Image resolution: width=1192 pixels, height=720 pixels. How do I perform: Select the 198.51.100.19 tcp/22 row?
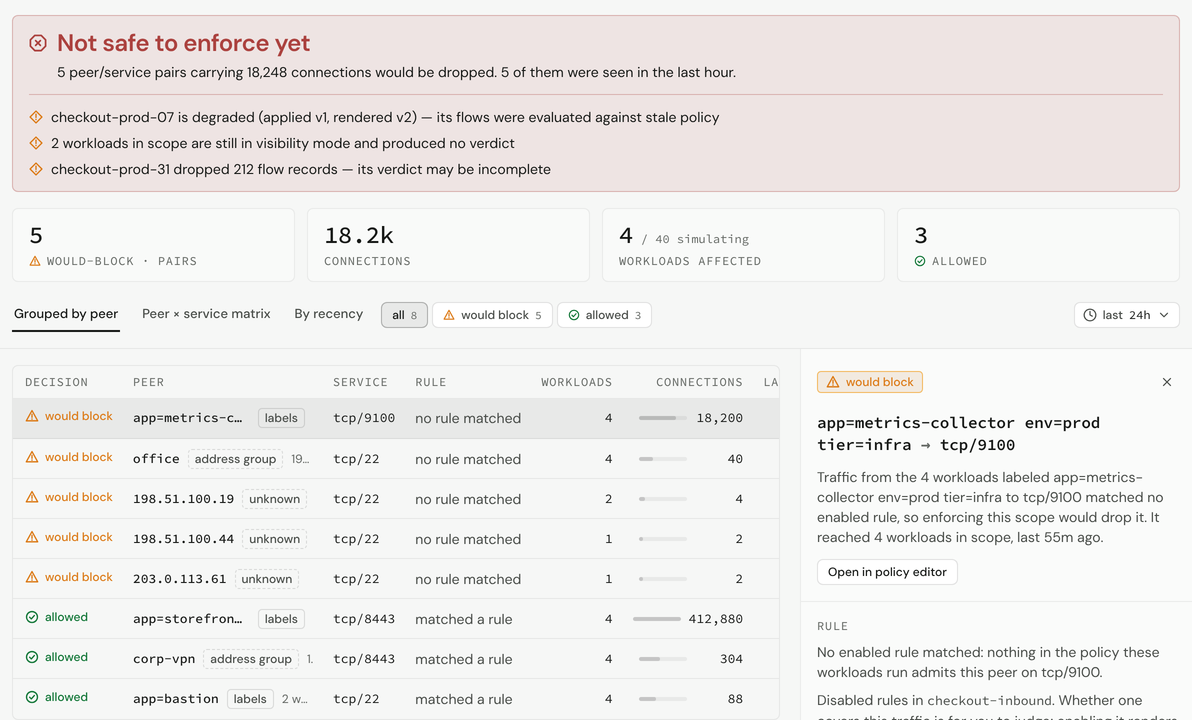(396, 499)
